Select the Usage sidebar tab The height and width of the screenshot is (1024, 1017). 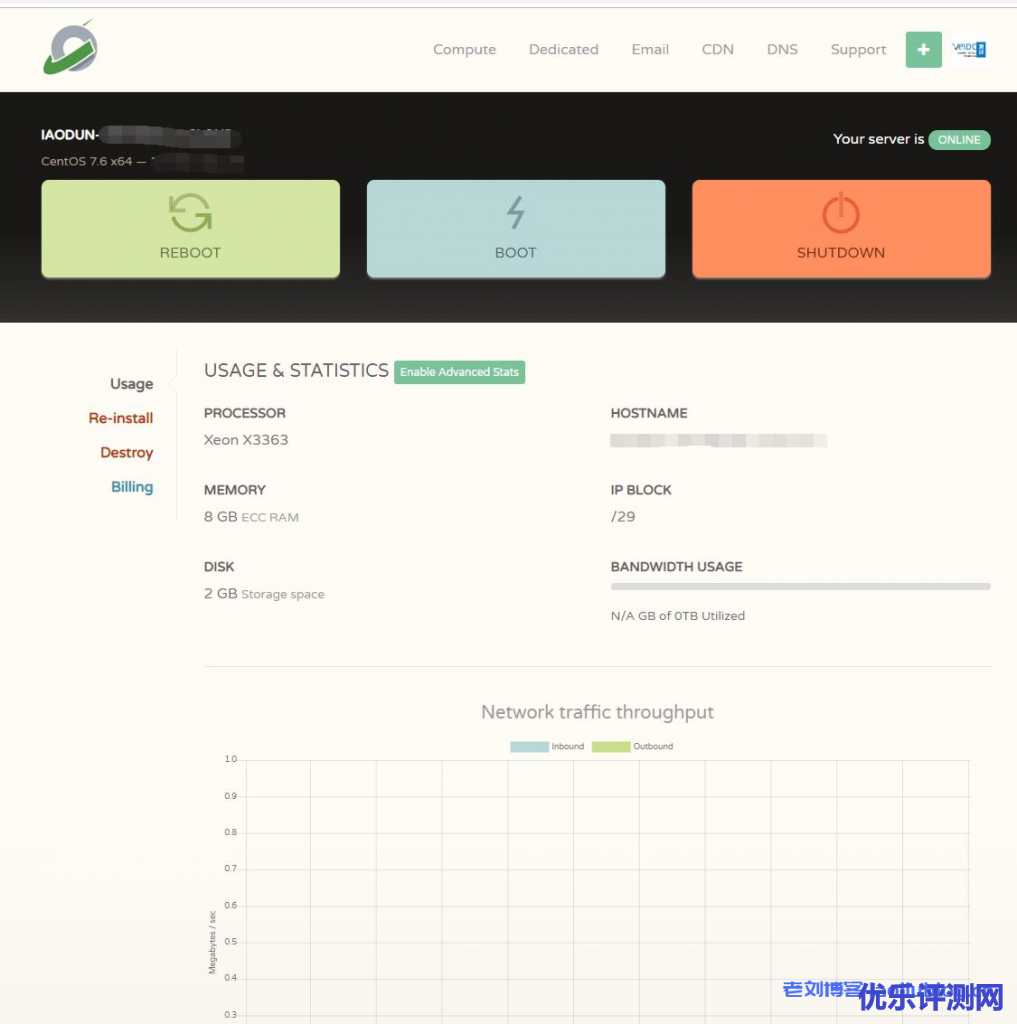(131, 384)
